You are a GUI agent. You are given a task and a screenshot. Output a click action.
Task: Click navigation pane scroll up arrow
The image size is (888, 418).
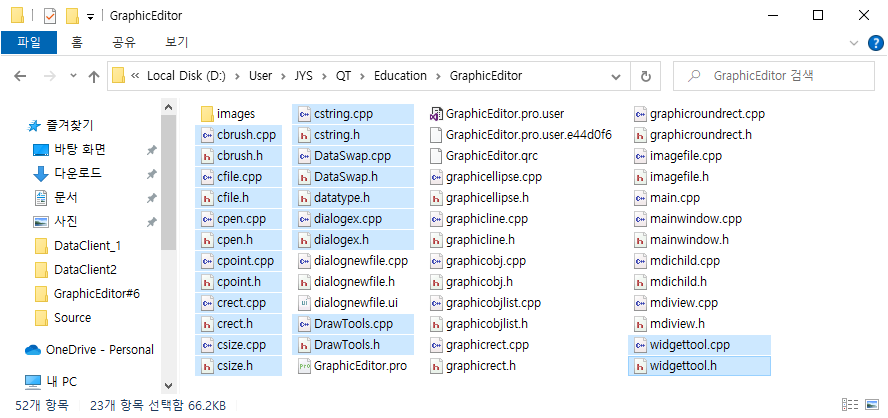coord(168,108)
